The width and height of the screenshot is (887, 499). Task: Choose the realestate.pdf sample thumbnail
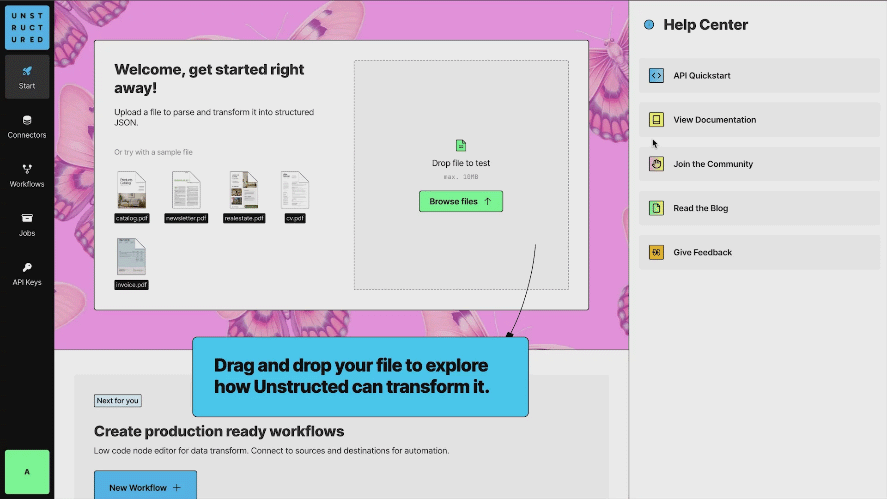coord(244,196)
